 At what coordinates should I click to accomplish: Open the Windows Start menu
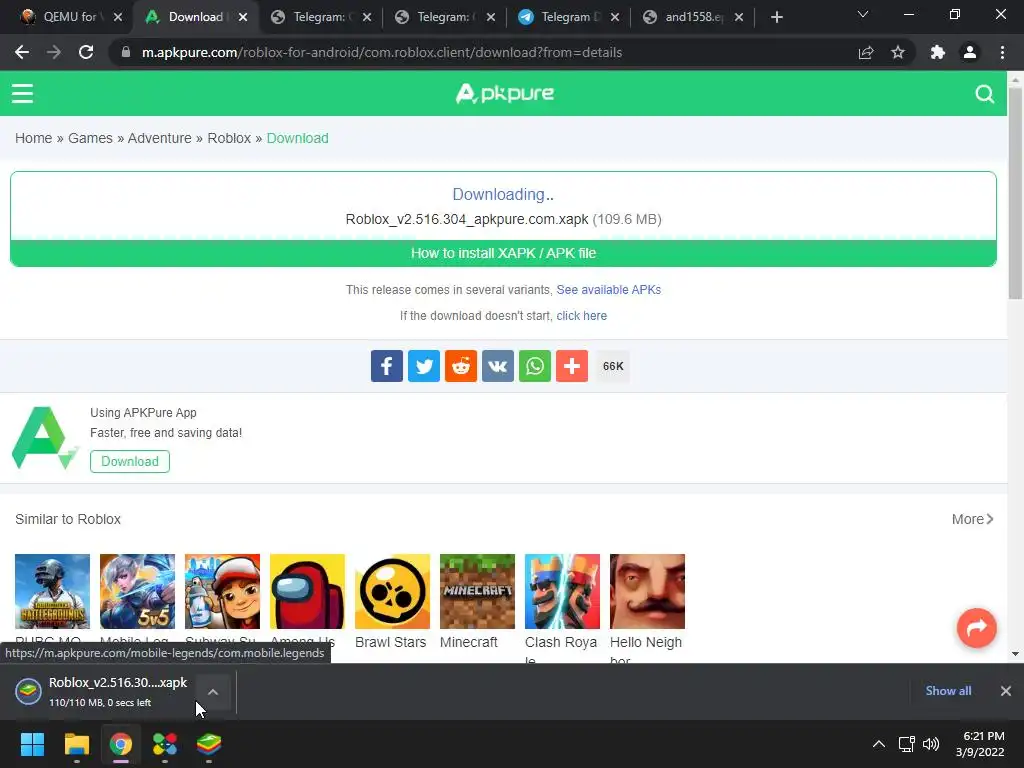(x=32, y=744)
